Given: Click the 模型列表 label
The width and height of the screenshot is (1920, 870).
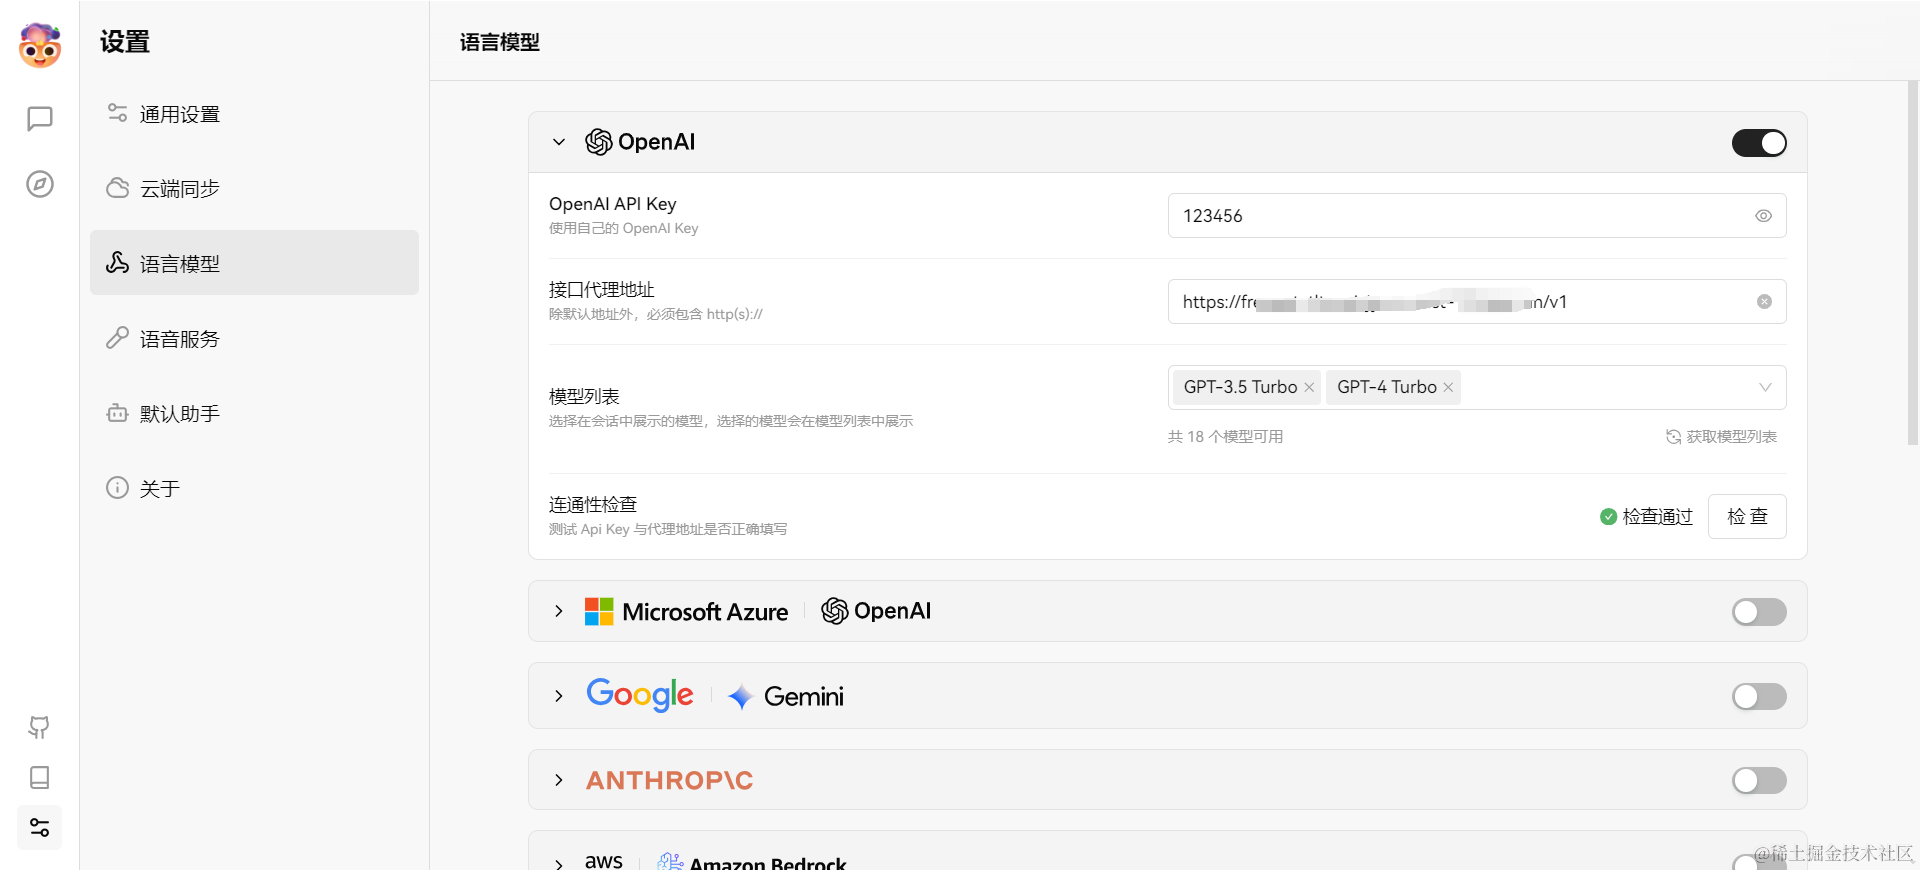Looking at the screenshot, I should pos(584,397).
